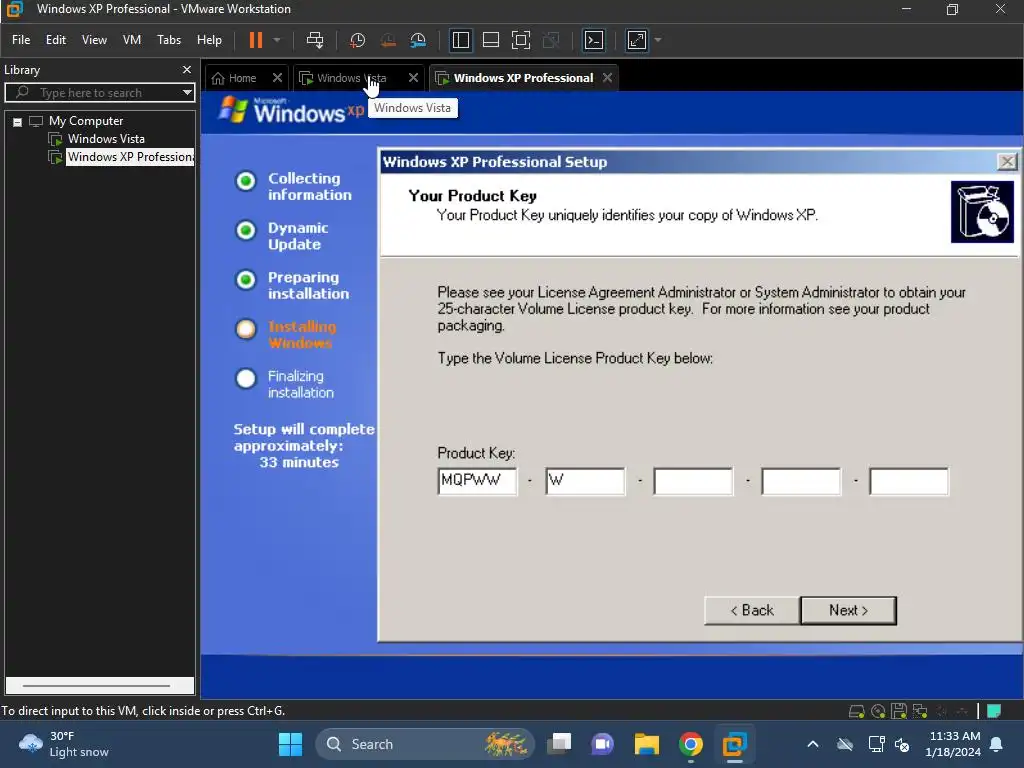1024x768 pixels.
Task: Take a snapshot of this virtual machine
Action: pyautogui.click(x=357, y=40)
